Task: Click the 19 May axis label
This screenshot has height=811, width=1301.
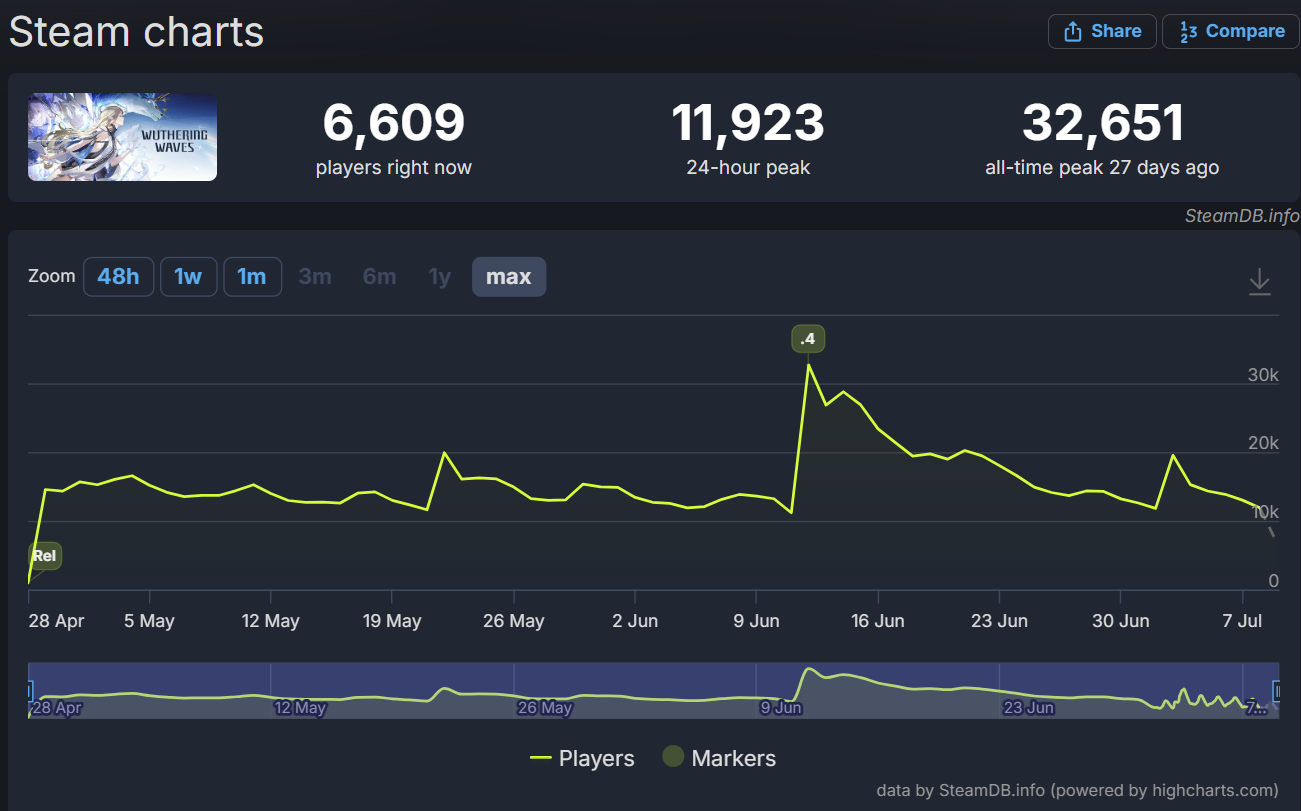Action: click(392, 621)
